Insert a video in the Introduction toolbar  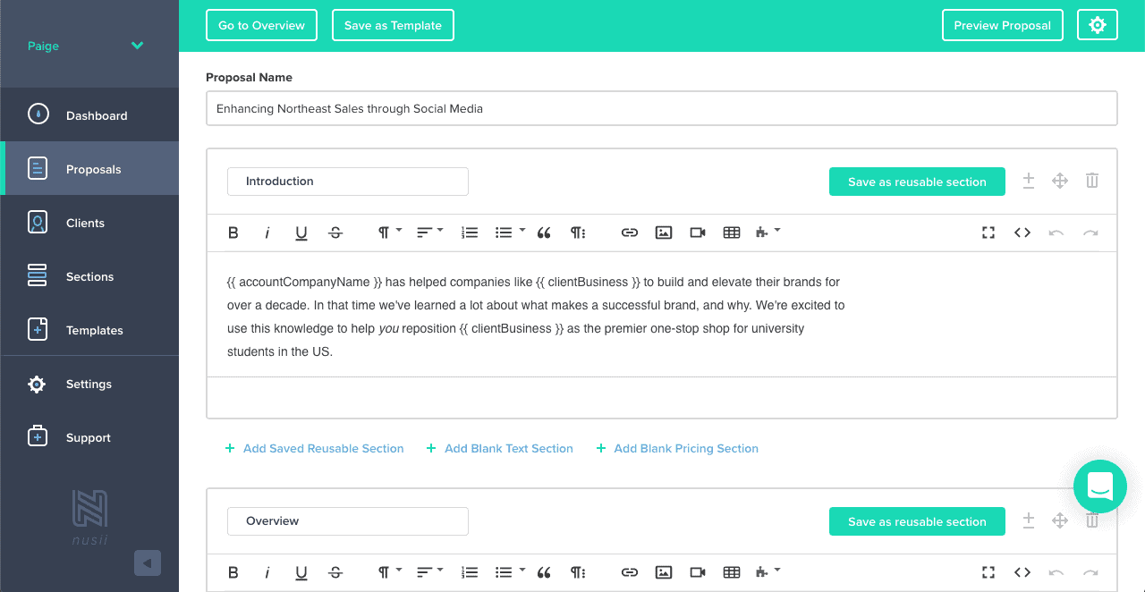(x=697, y=232)
